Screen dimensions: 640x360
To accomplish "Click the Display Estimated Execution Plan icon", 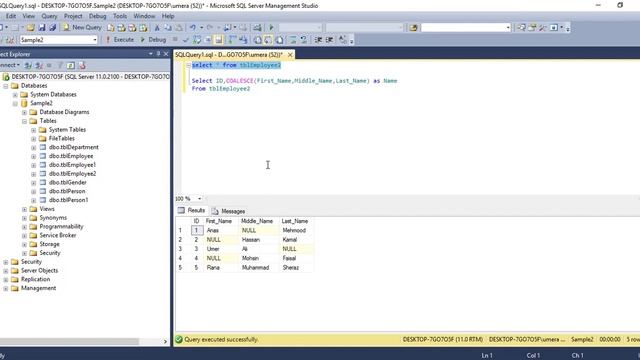I will click(197, 40).
